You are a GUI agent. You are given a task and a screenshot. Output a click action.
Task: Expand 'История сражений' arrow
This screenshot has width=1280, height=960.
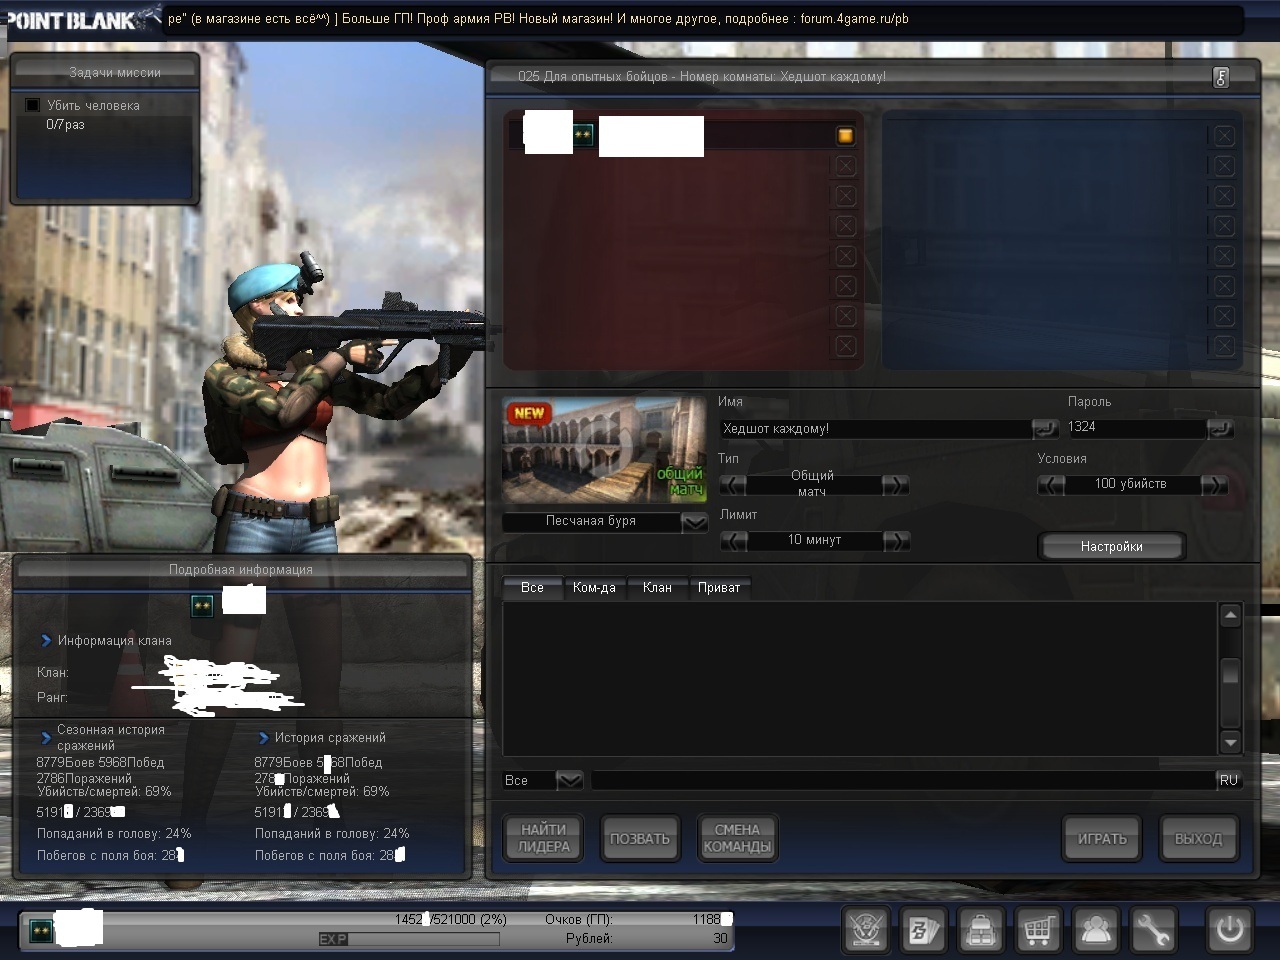[x=263, y=738]
